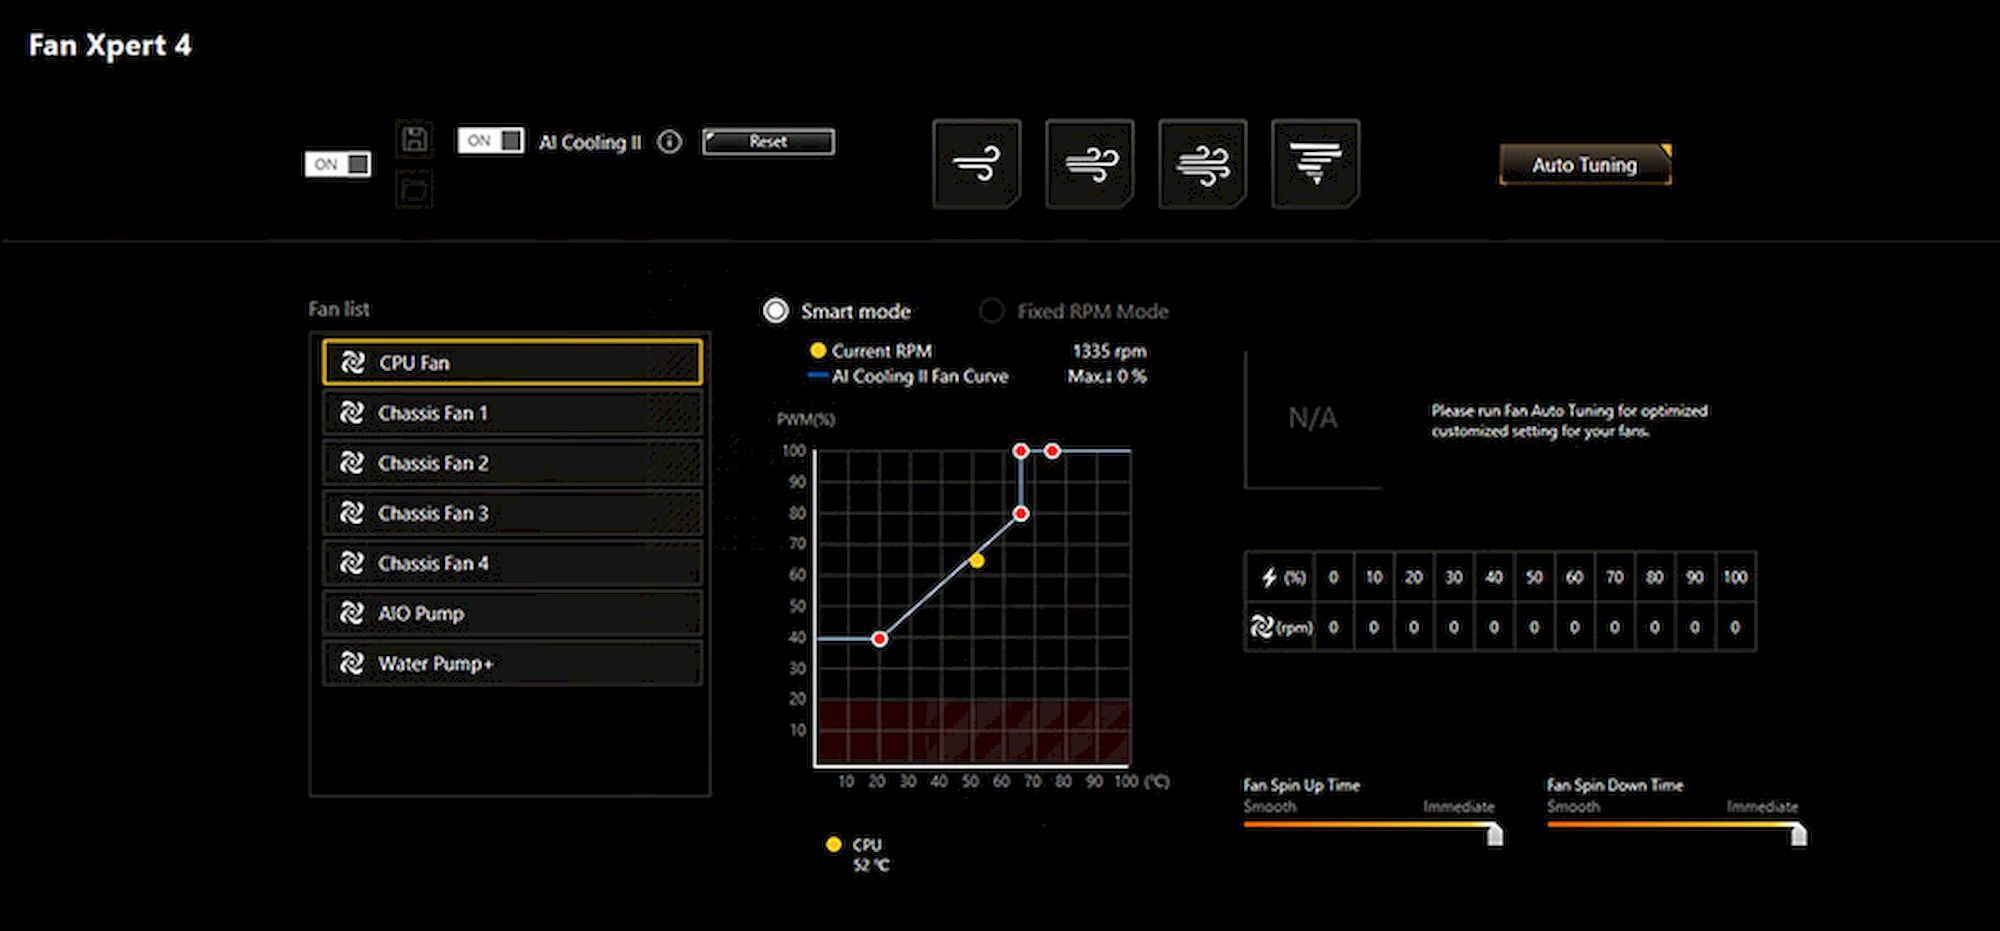Select the Standard fan profile icon
Viewport: 2000px width, 931px height.
(1090, 164)
